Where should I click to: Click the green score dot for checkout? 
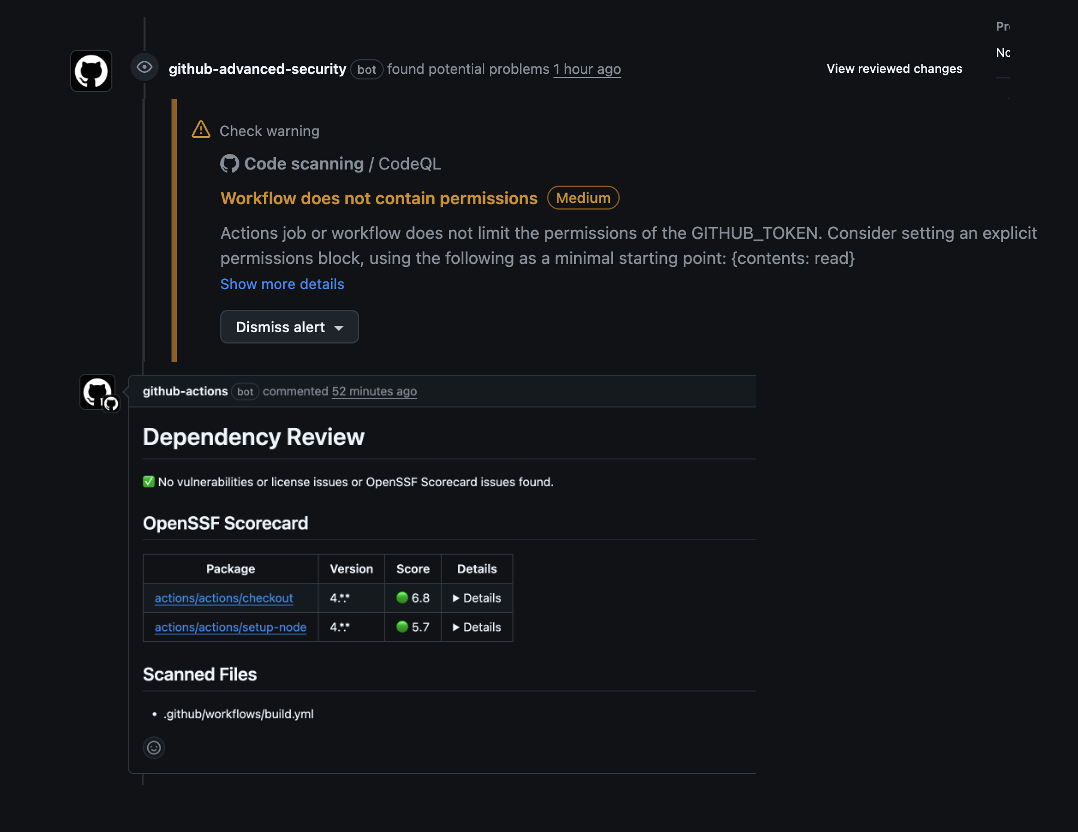pyautogui.click(x=402, y=598)
